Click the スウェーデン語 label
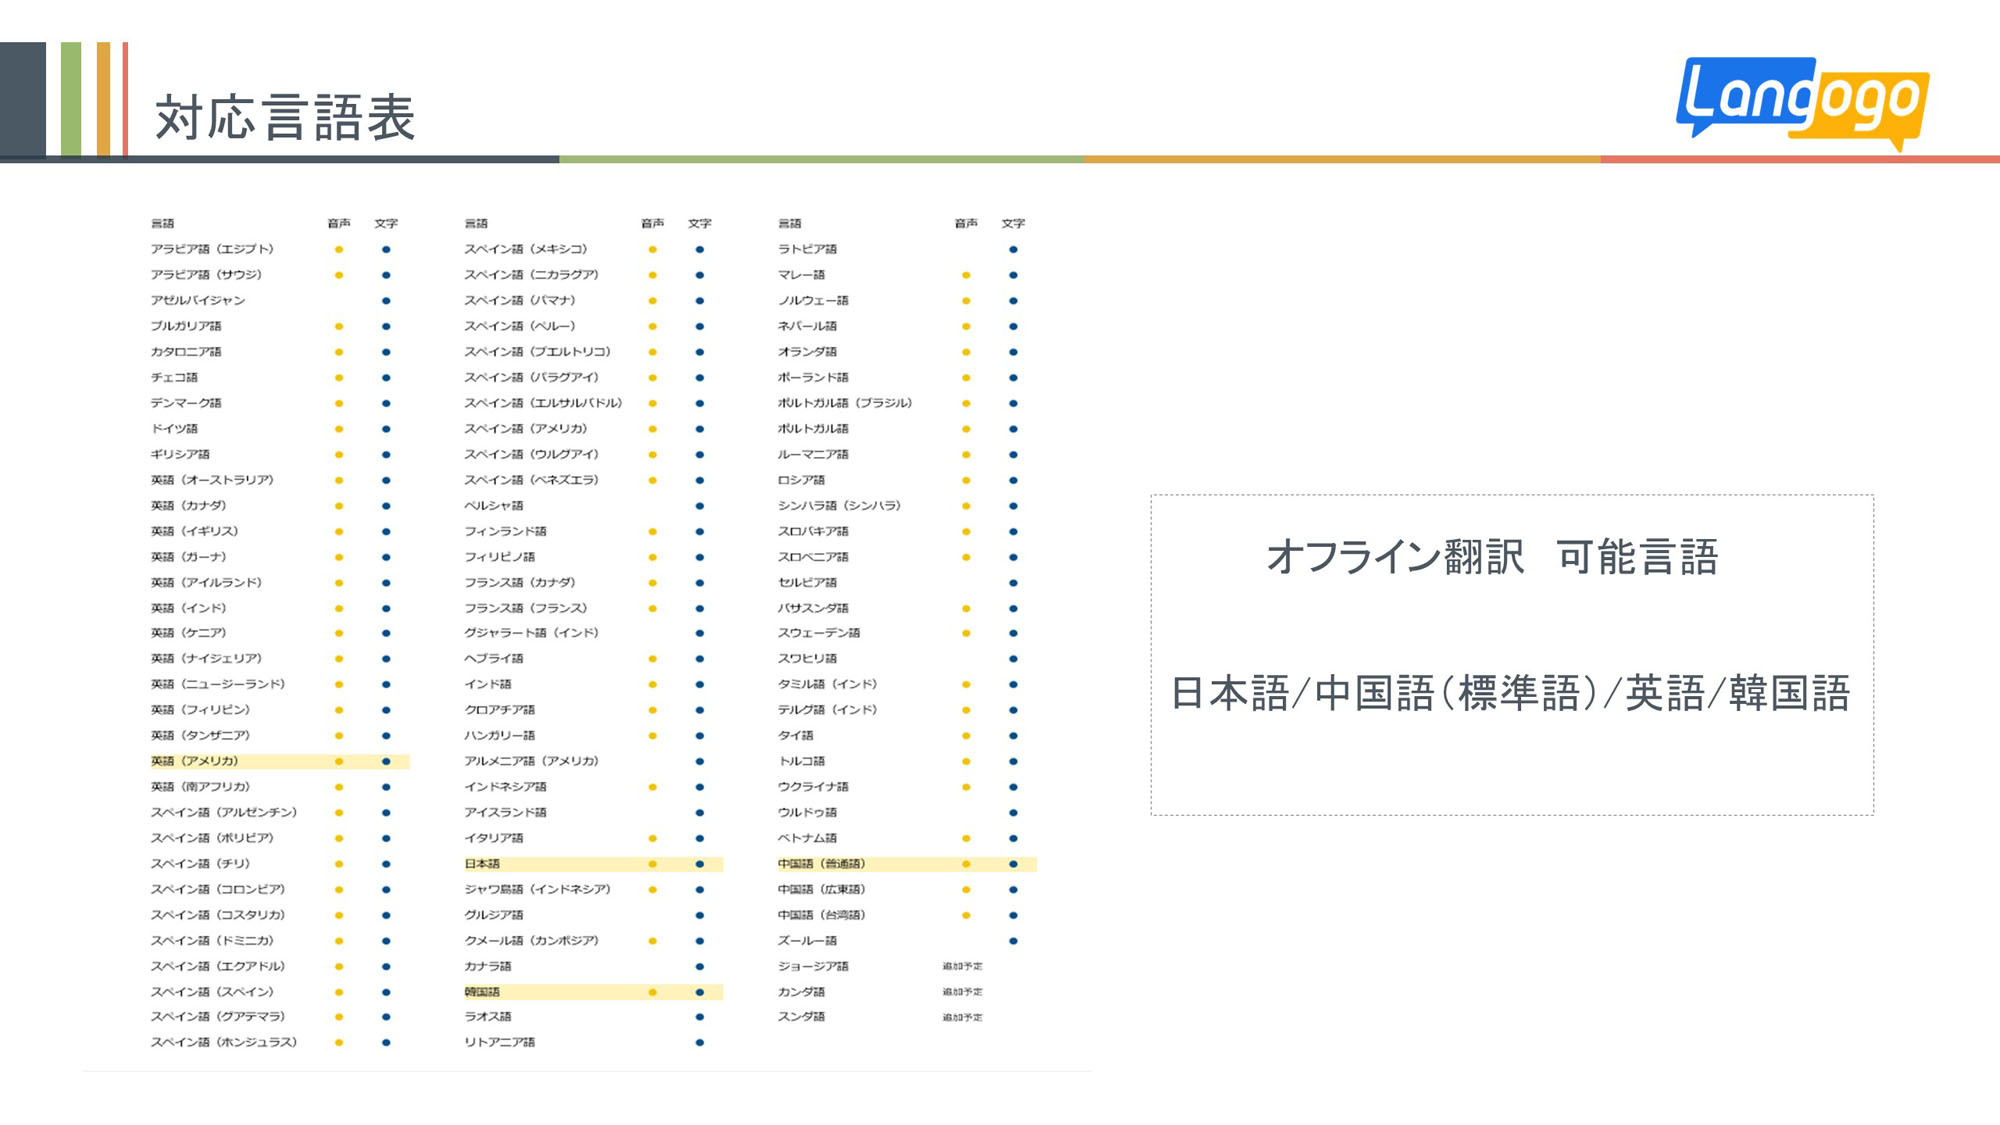The height and width of the screenshot is (1125, 2000). coord(819,633)
